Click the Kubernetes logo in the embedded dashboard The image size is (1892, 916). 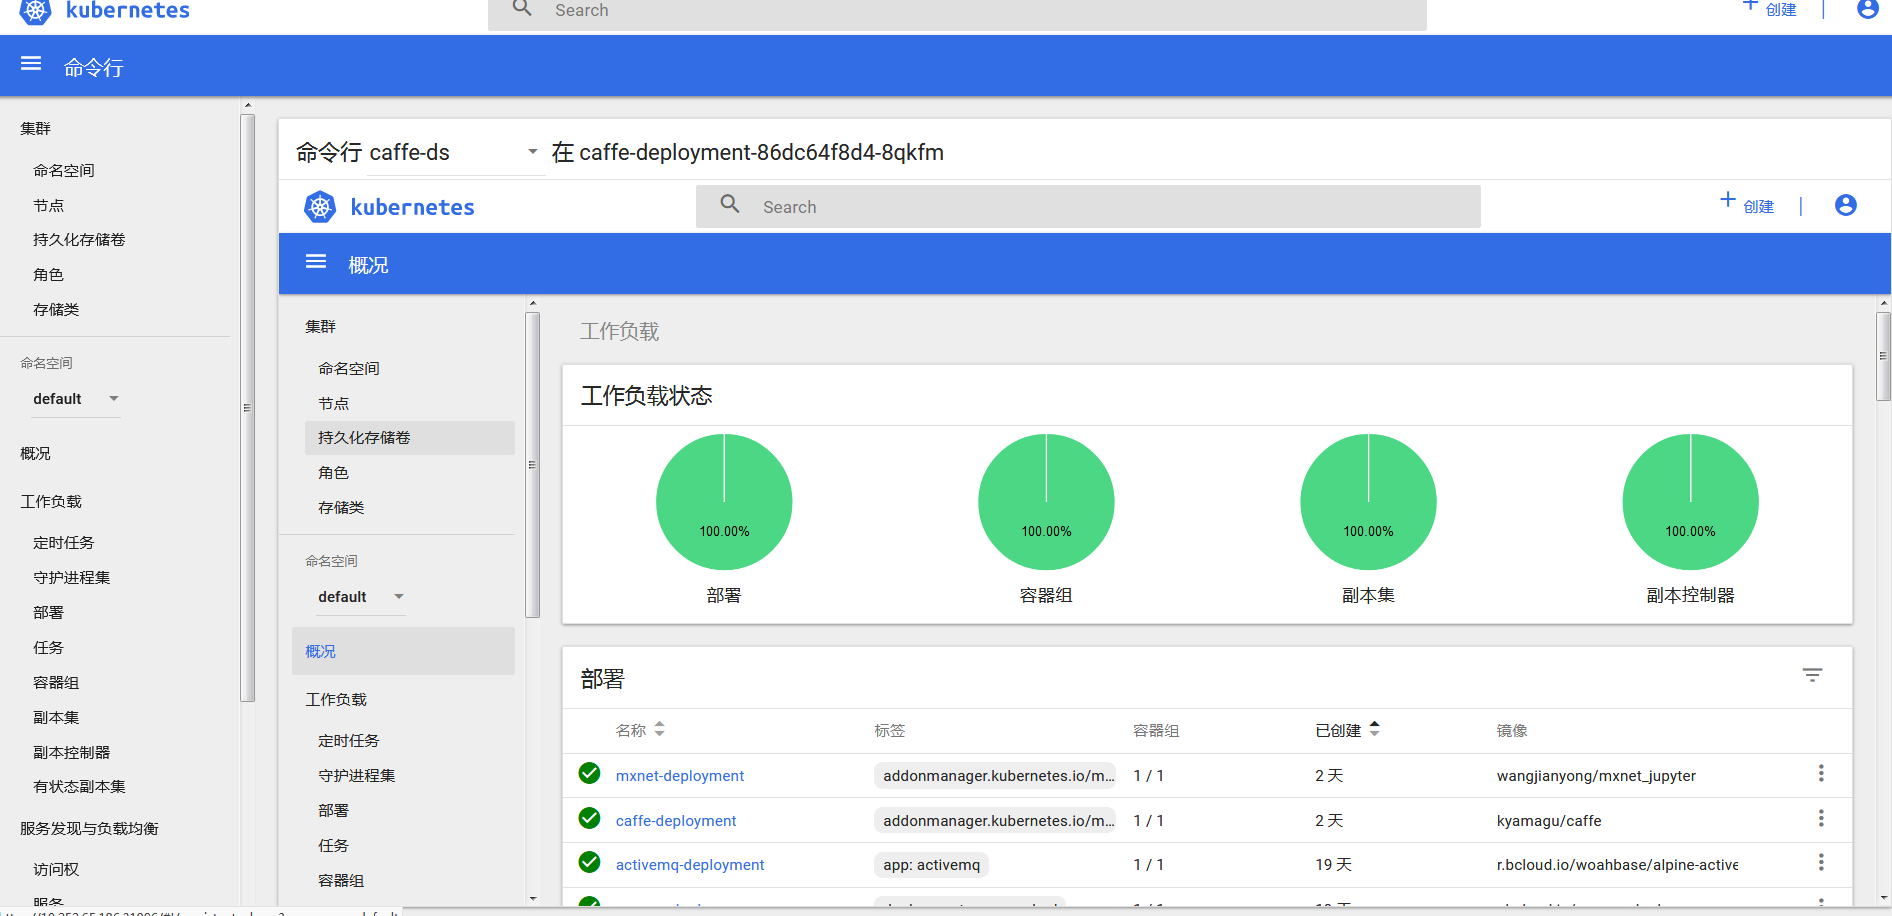pyautogui.click(x=320, y=207)
